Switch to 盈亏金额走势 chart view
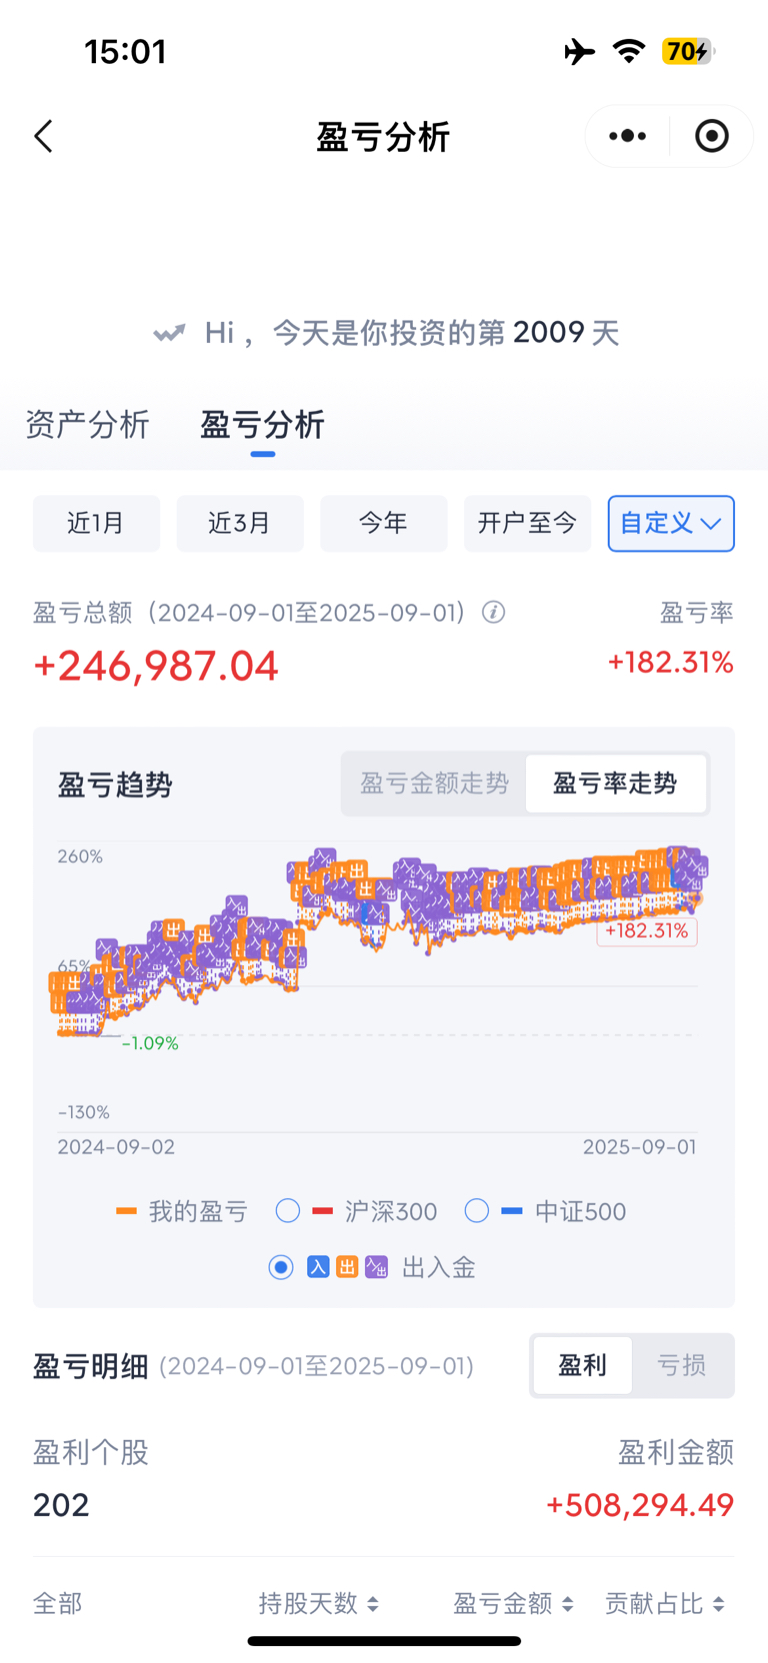This screenshot has width=768, height=1663. [434, 784]
